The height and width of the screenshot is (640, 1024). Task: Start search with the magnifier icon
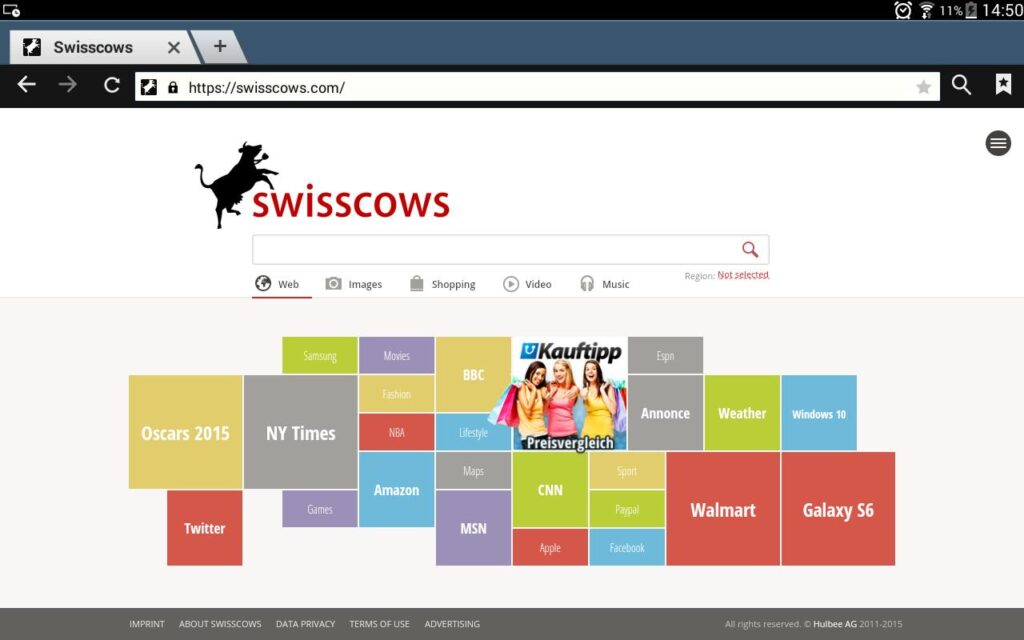click(750, 248)
